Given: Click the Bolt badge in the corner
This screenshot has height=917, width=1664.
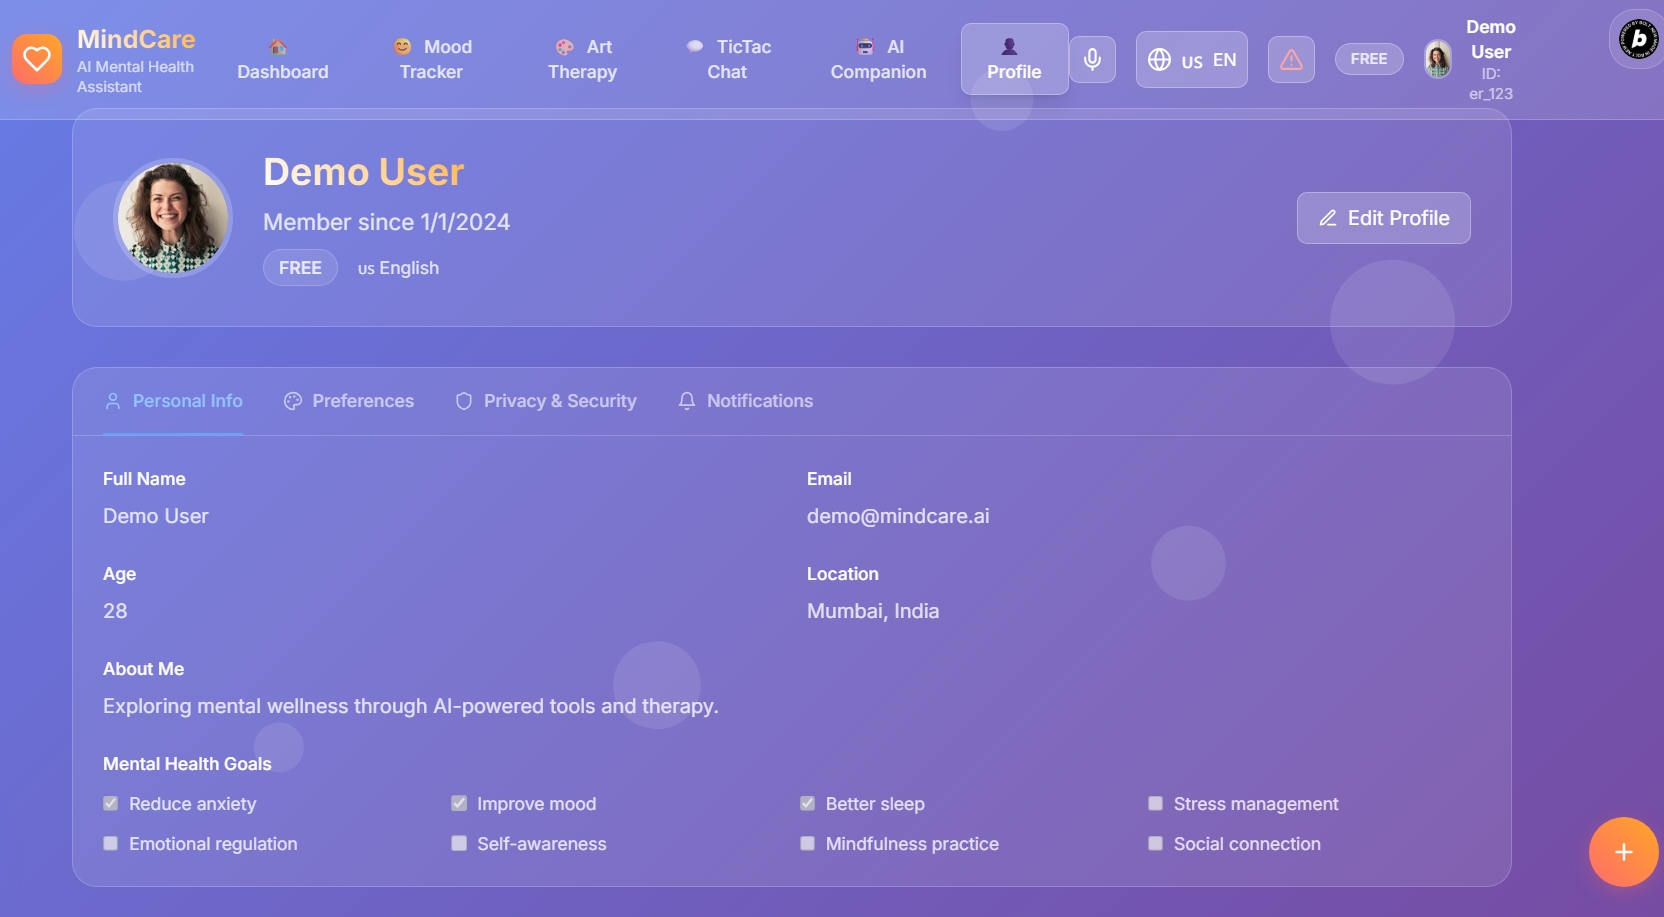Looking at the screenshot, I should (x=1636, y=38).
